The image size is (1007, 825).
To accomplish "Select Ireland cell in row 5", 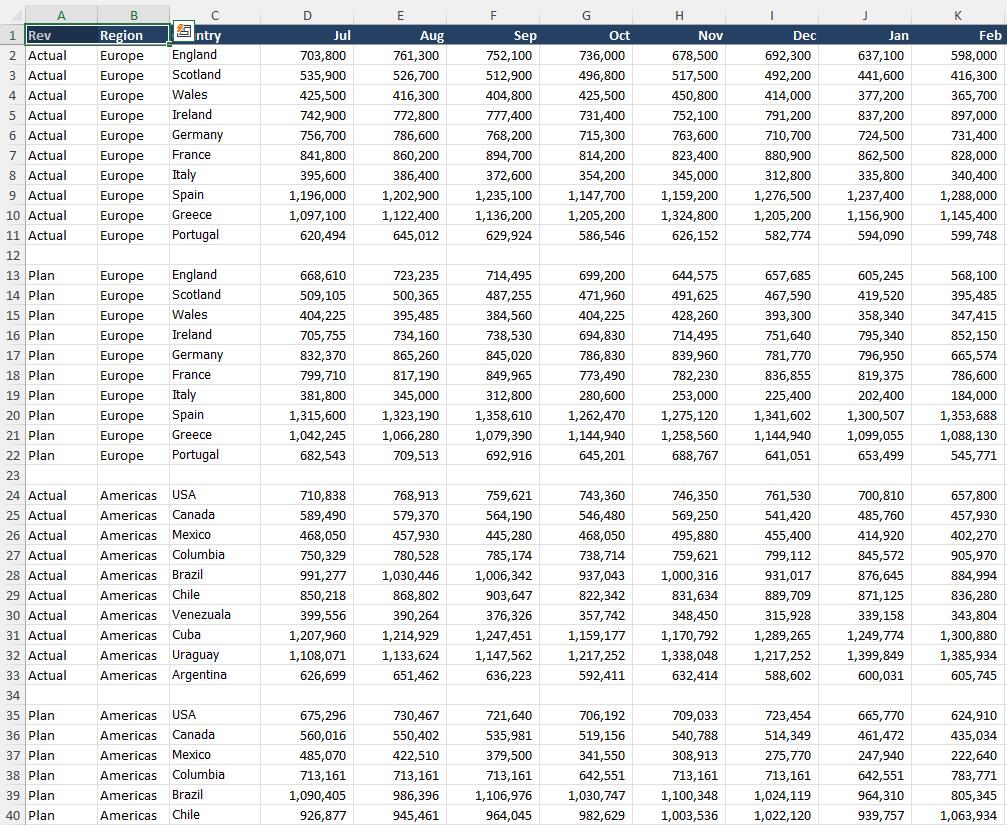I will [215, 116].
